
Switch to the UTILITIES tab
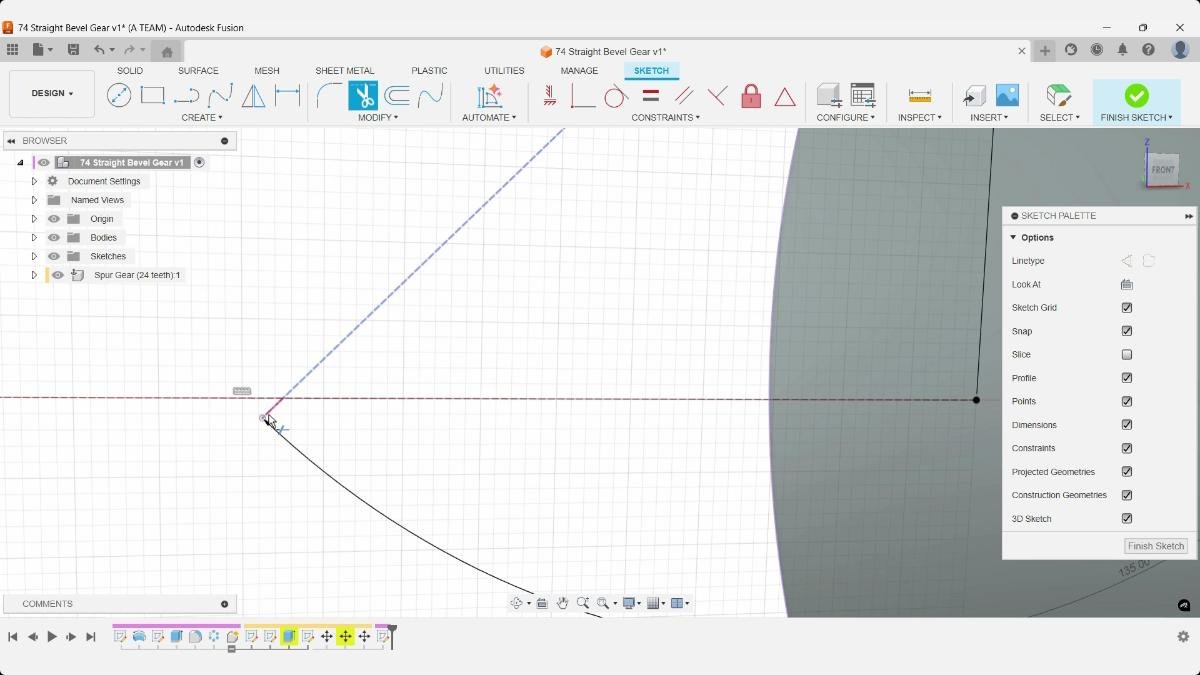click(x=504, y=71)
